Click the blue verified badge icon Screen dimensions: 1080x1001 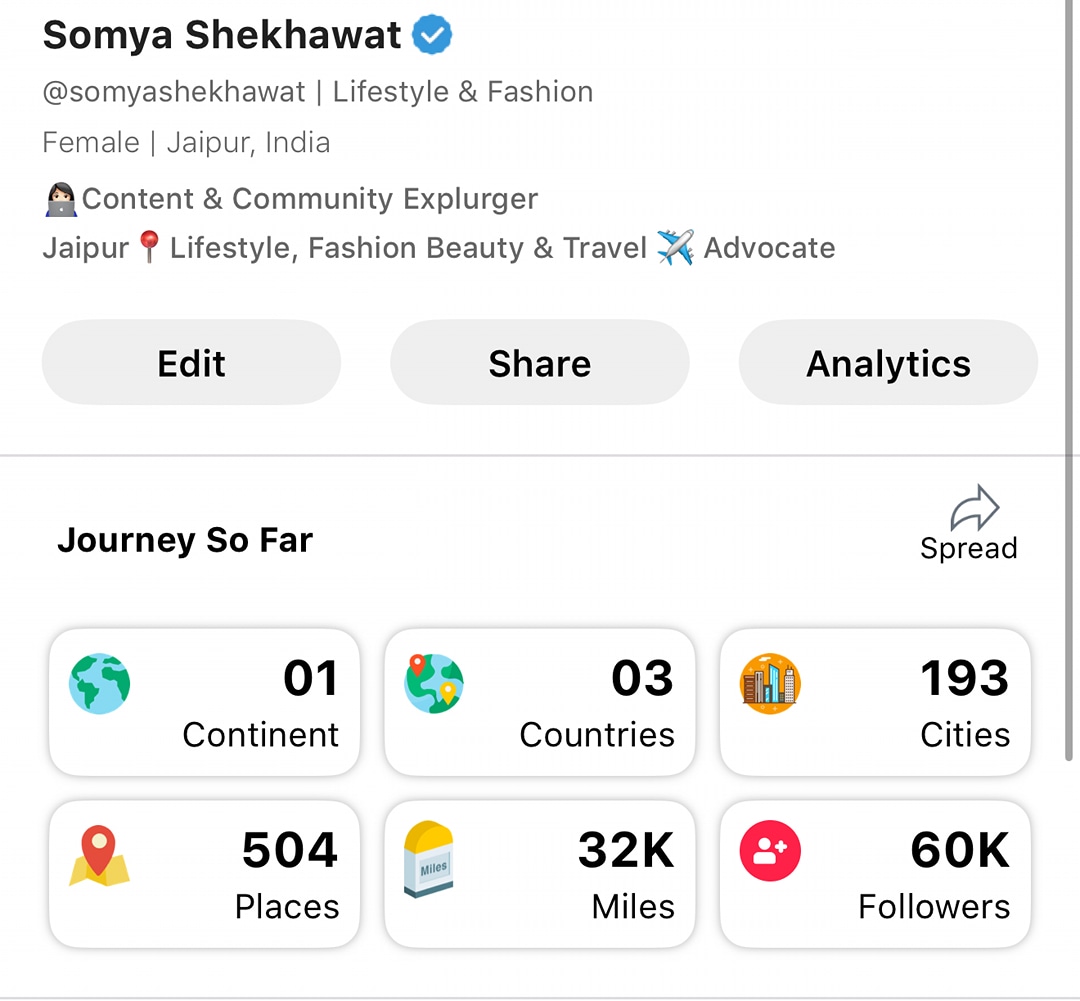(x=432, y=34)
